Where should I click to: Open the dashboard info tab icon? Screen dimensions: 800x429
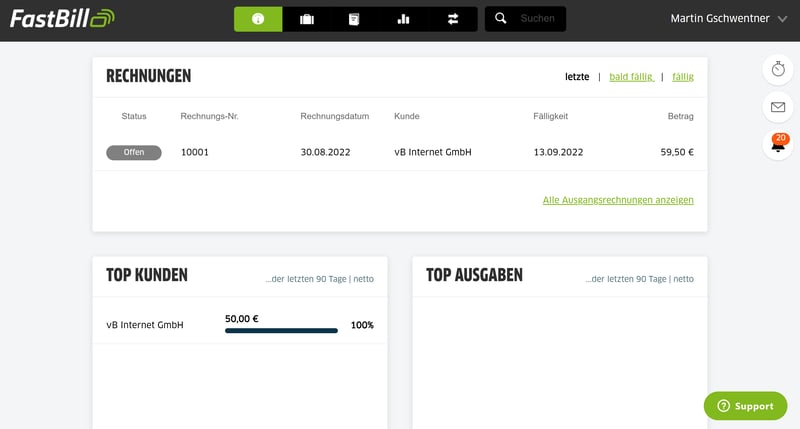pyautogui.click(x=258, y=19)
